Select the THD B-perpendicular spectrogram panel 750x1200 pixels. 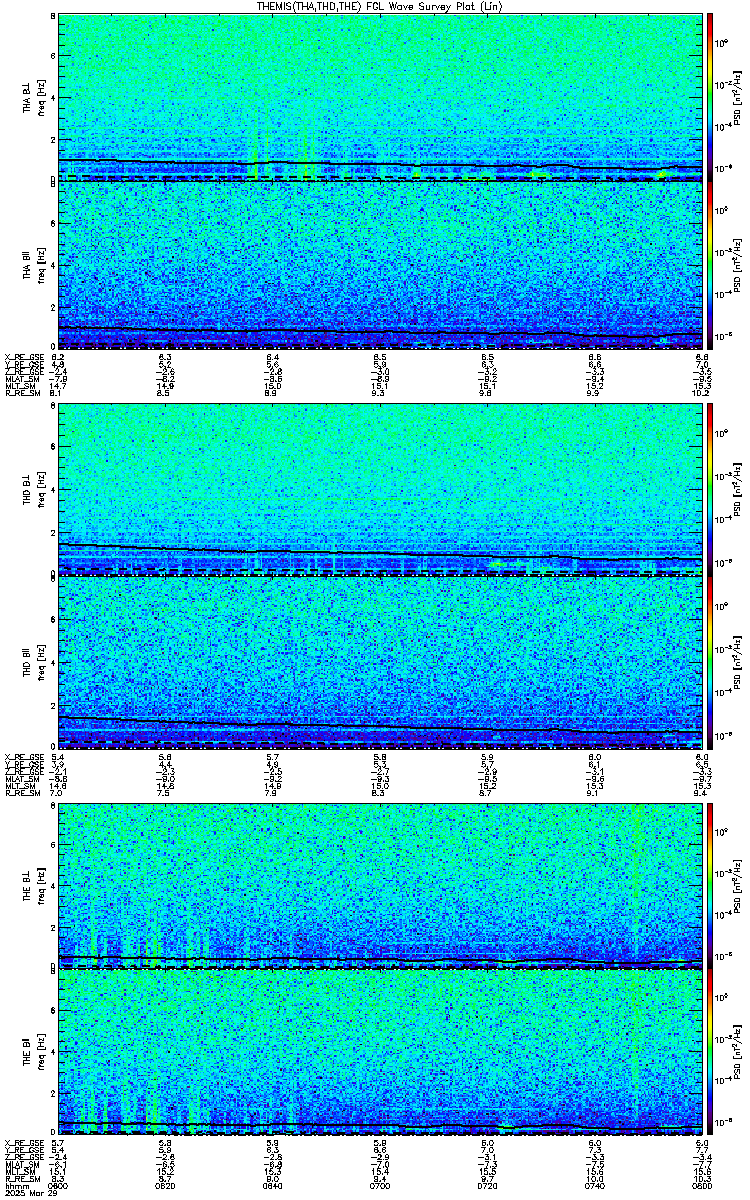[380, 490]
